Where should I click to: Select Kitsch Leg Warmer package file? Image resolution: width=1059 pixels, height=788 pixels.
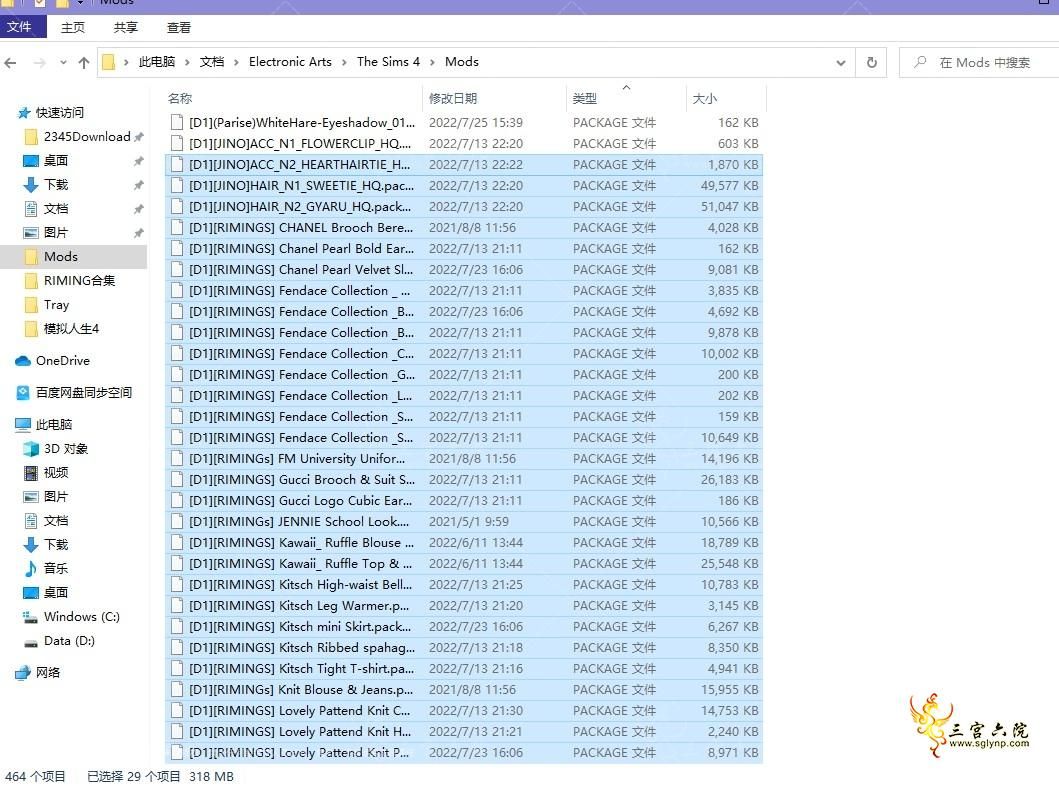tap(464, 605)
